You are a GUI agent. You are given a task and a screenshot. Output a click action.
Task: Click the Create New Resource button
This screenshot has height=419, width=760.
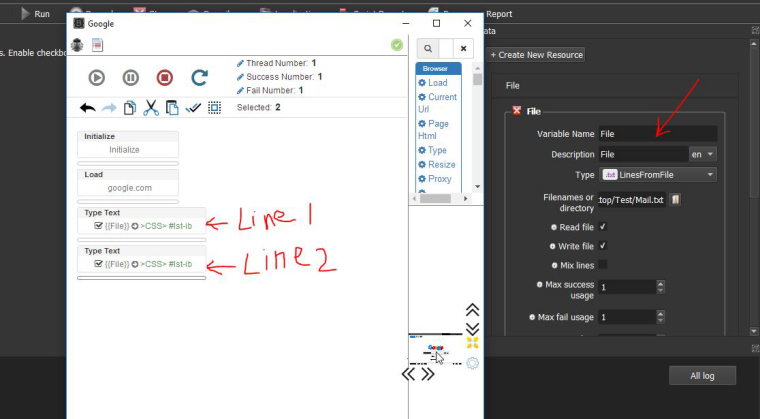coord(536,54)
